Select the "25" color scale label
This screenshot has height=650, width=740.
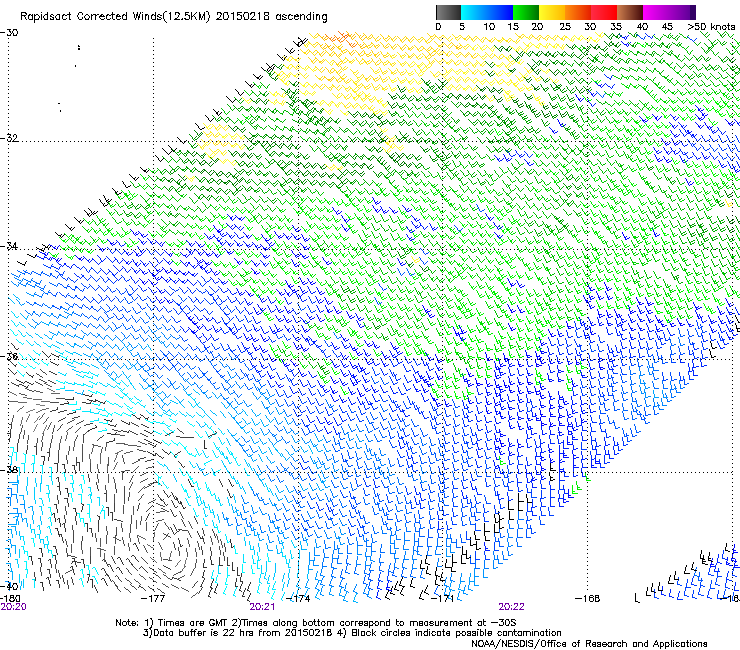565,27
